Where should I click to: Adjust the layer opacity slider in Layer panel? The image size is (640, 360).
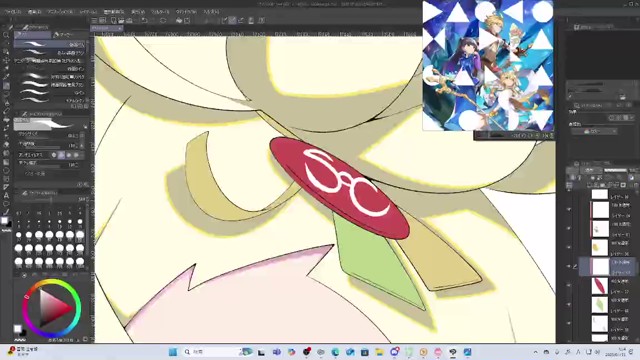[616, 170]
